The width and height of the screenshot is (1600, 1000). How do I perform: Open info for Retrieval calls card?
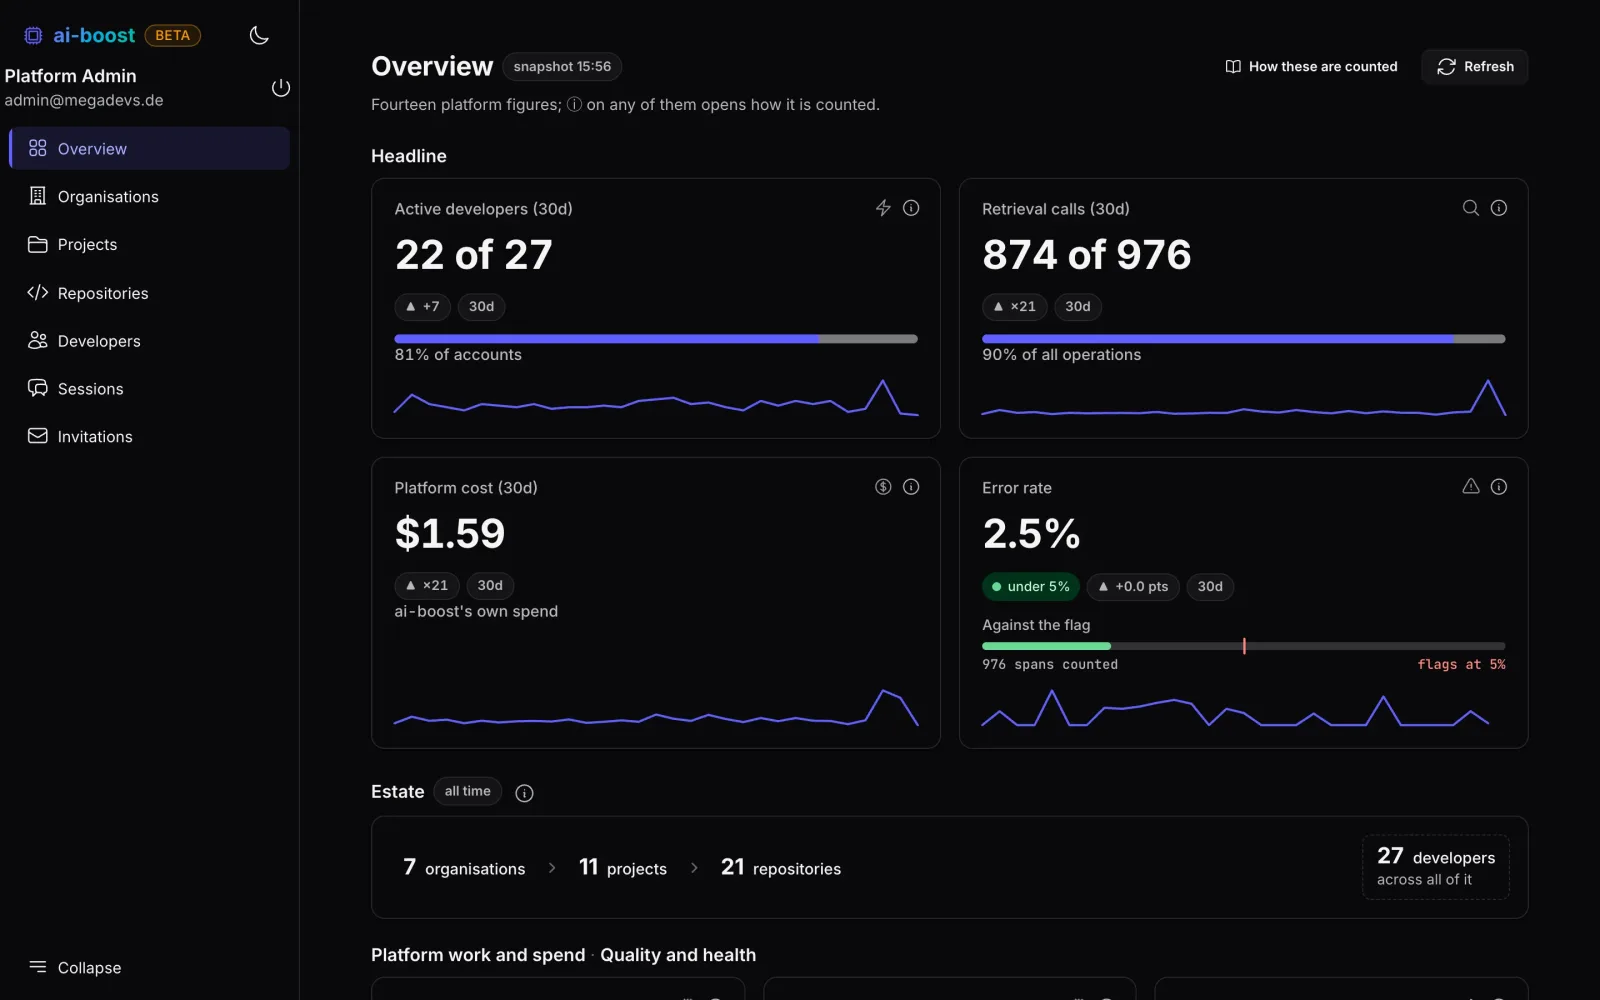1499,208
